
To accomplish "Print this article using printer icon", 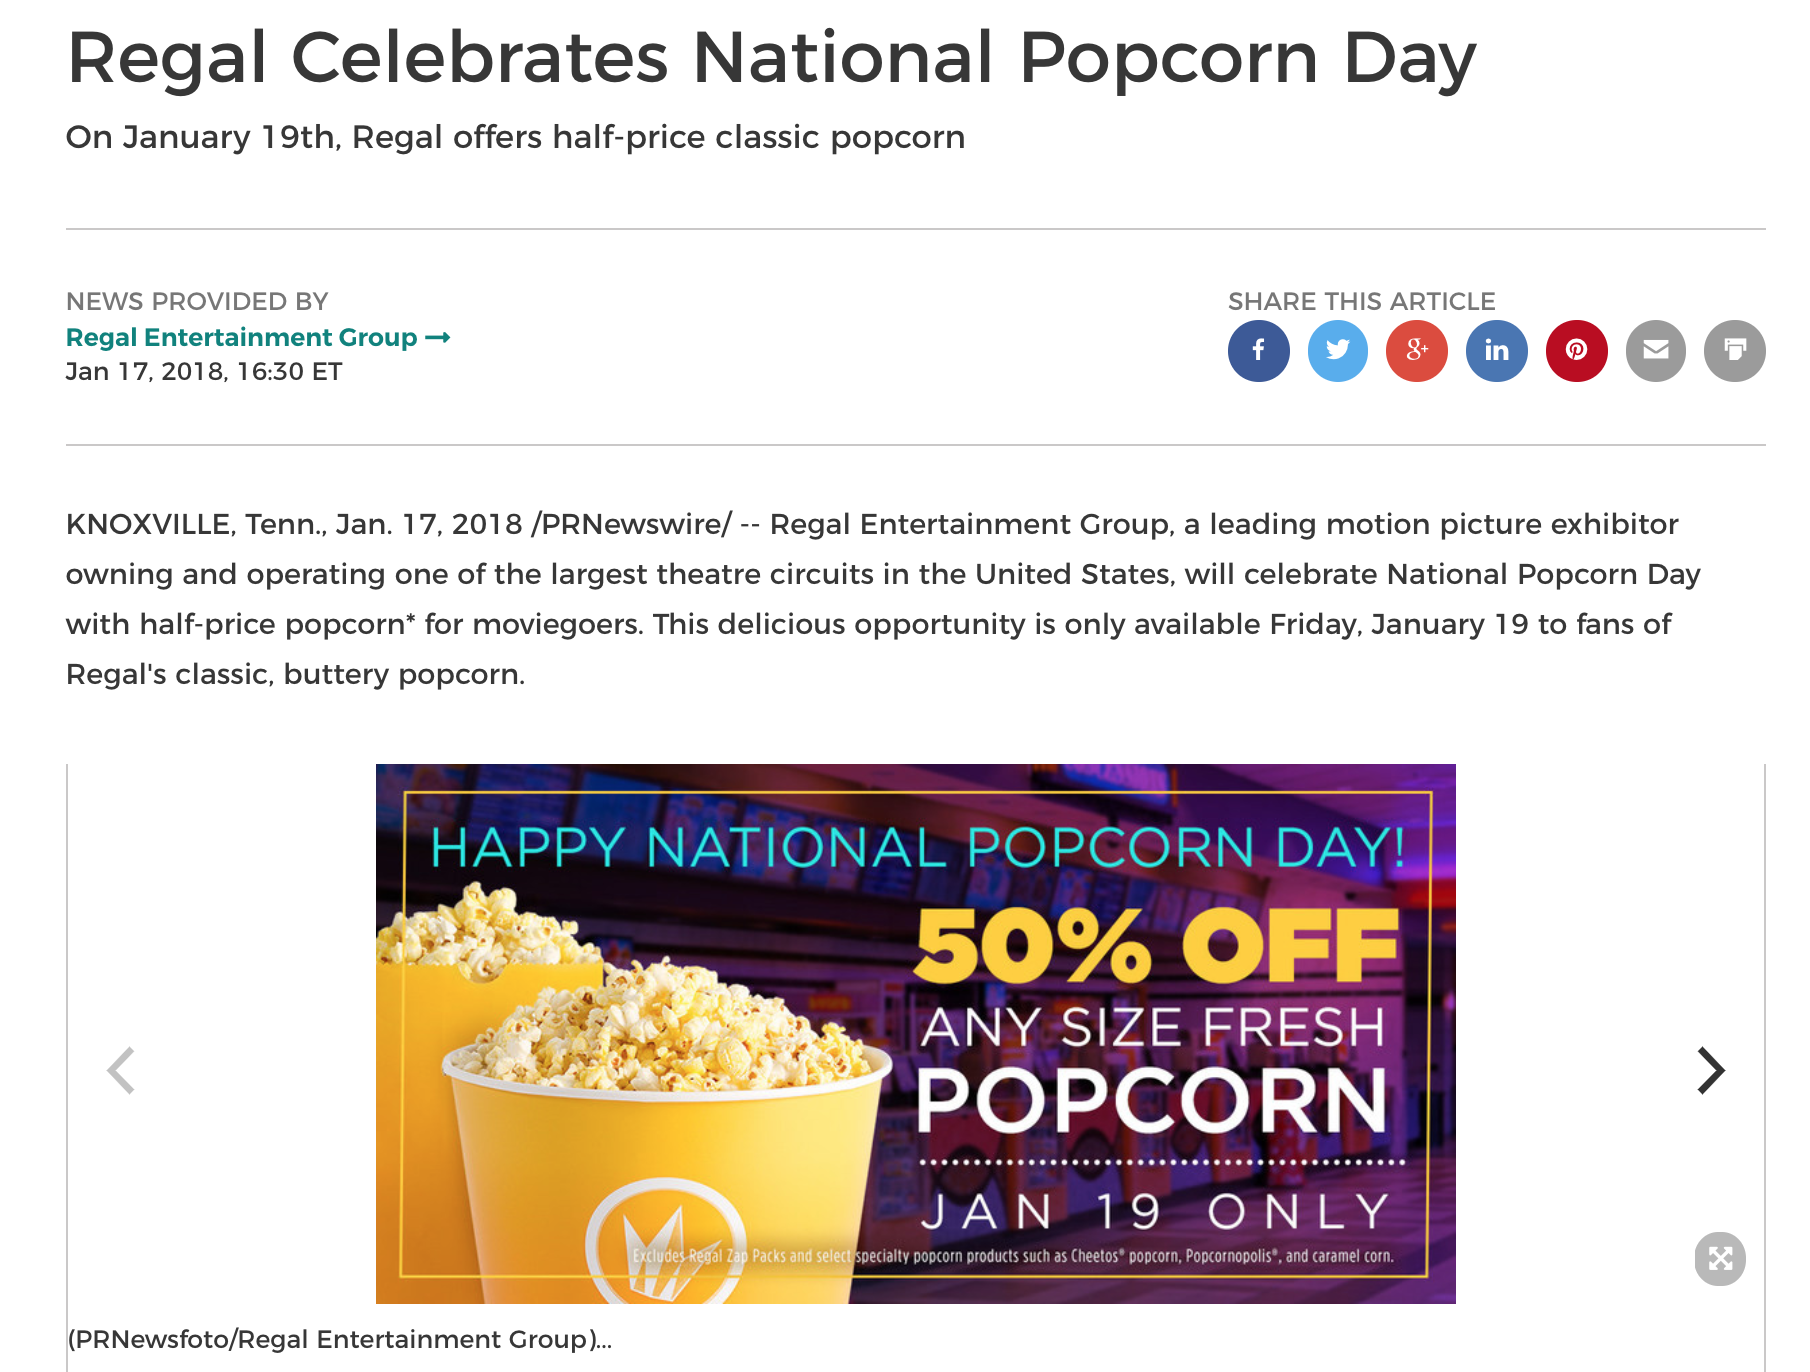I will tap(1735, 351).
